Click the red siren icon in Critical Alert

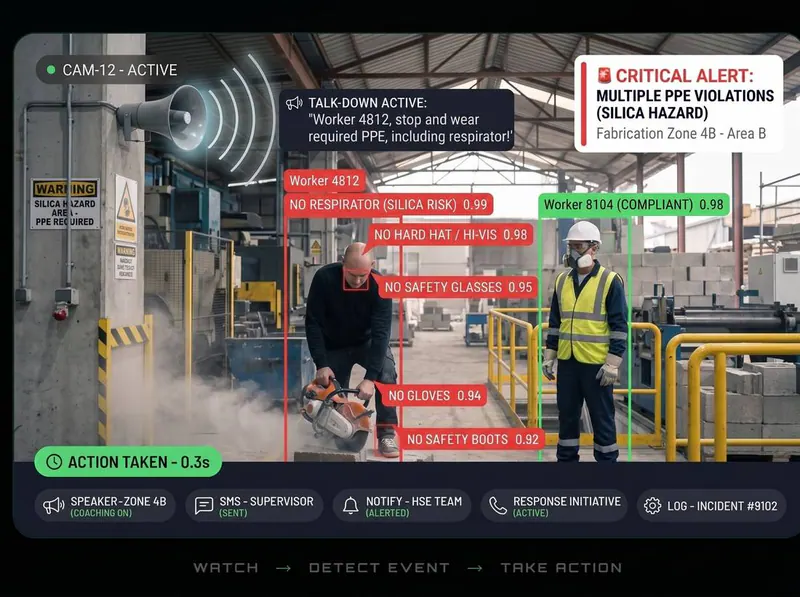point(604,76)
